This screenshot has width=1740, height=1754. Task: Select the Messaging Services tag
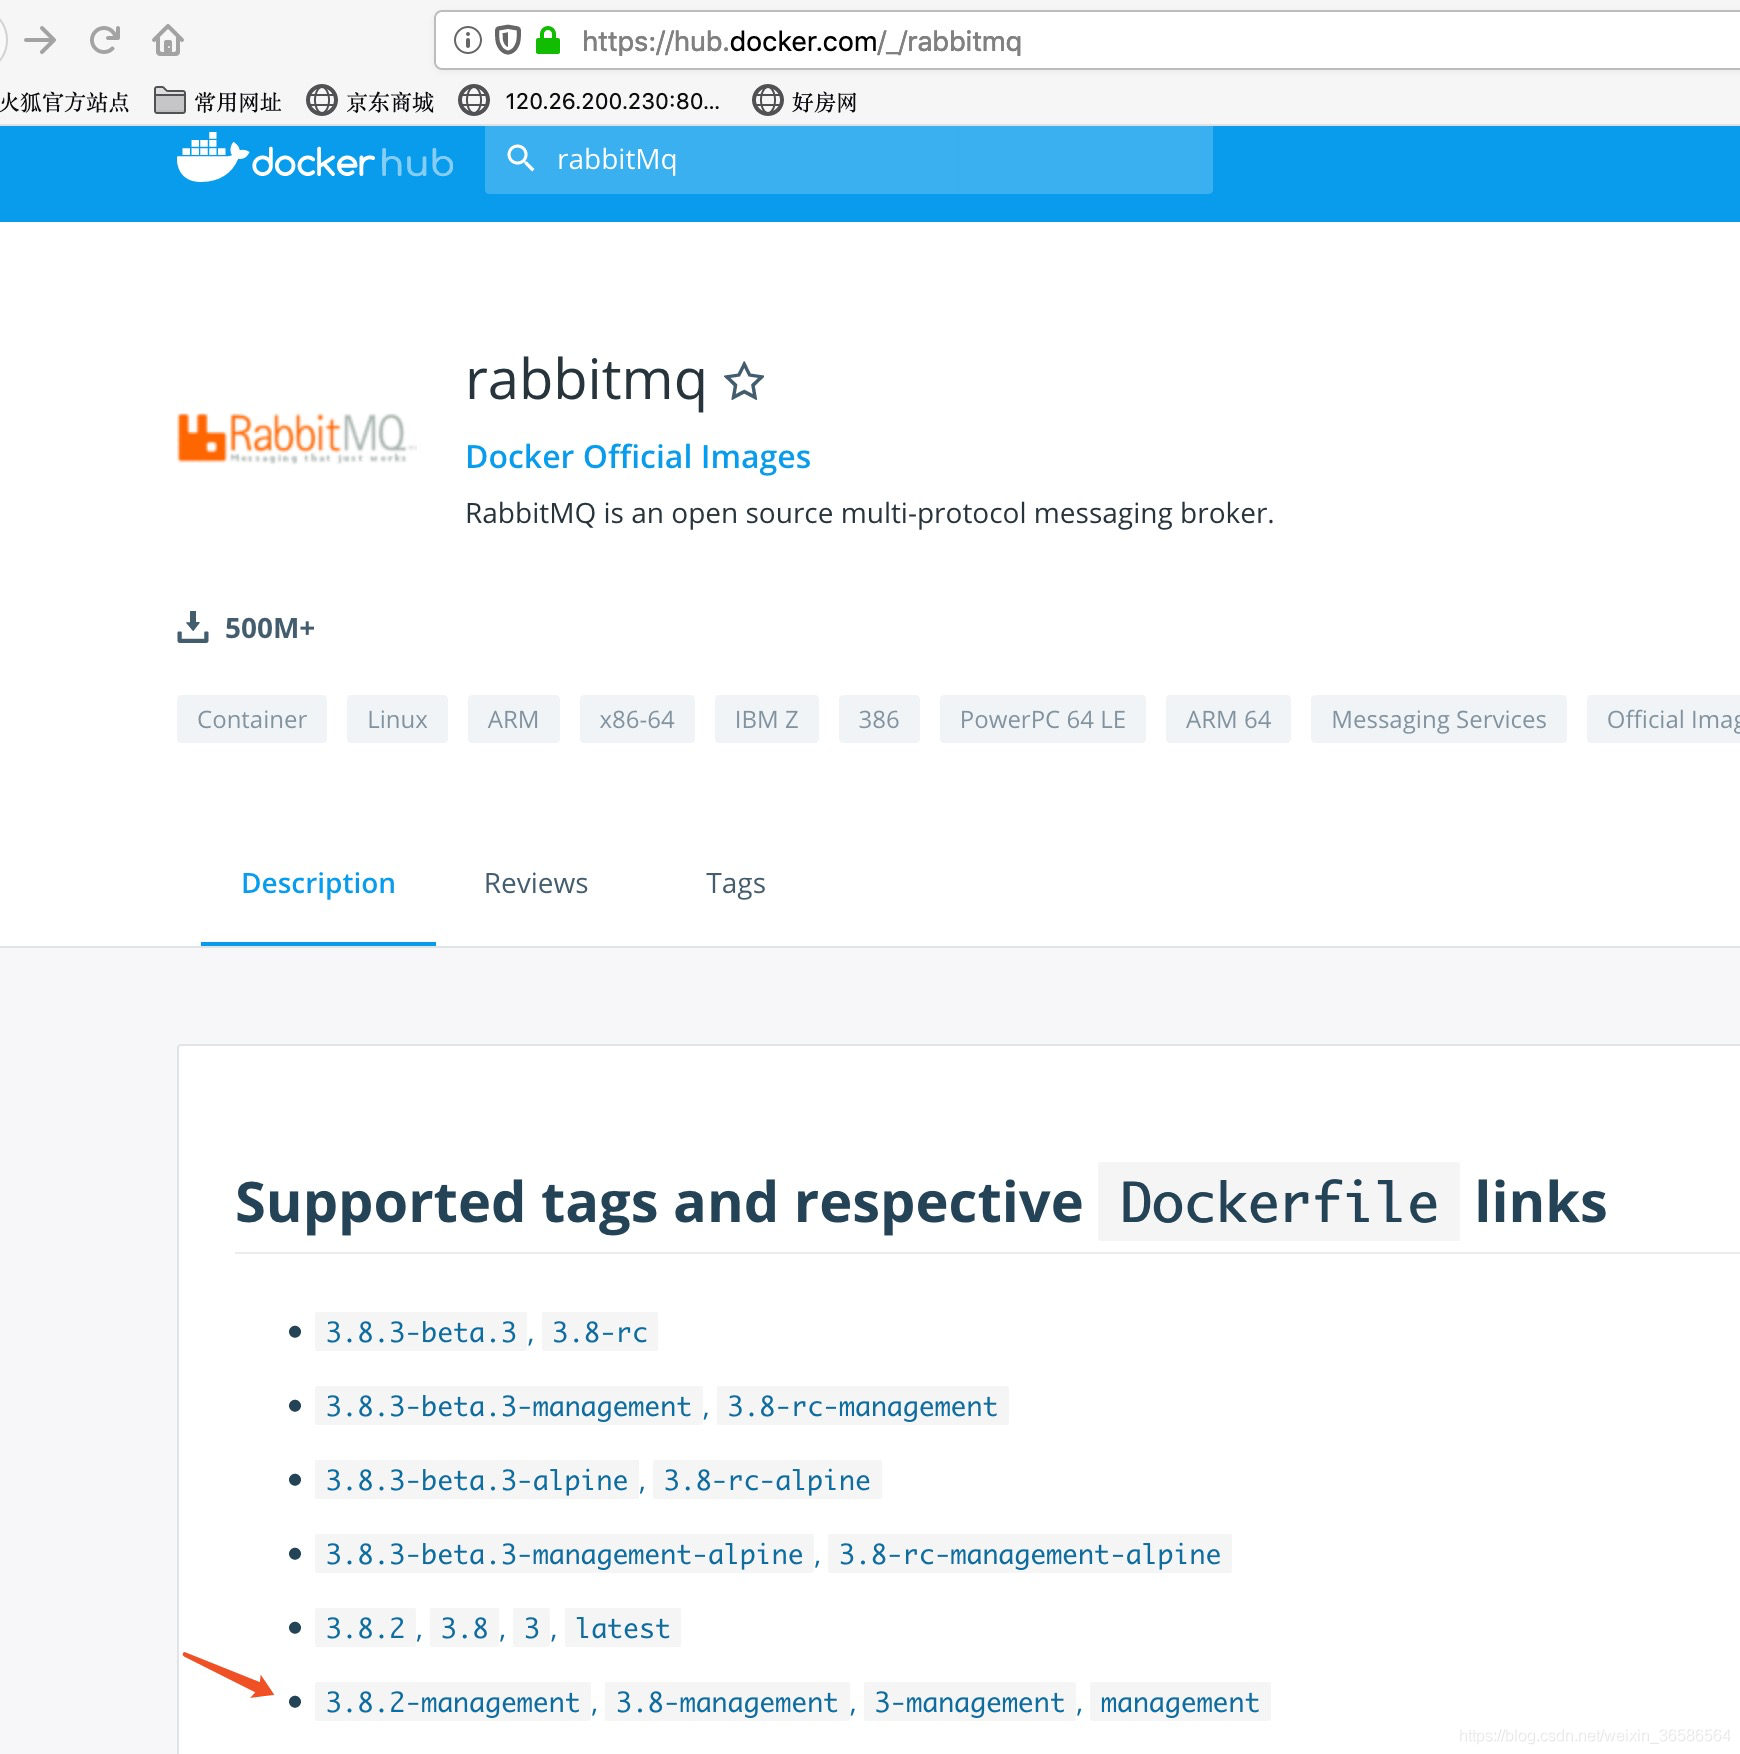point(1439,719)
